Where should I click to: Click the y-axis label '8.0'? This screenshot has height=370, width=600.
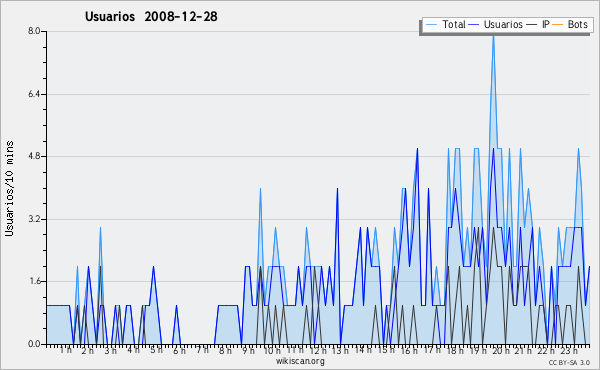click(34, 31)
